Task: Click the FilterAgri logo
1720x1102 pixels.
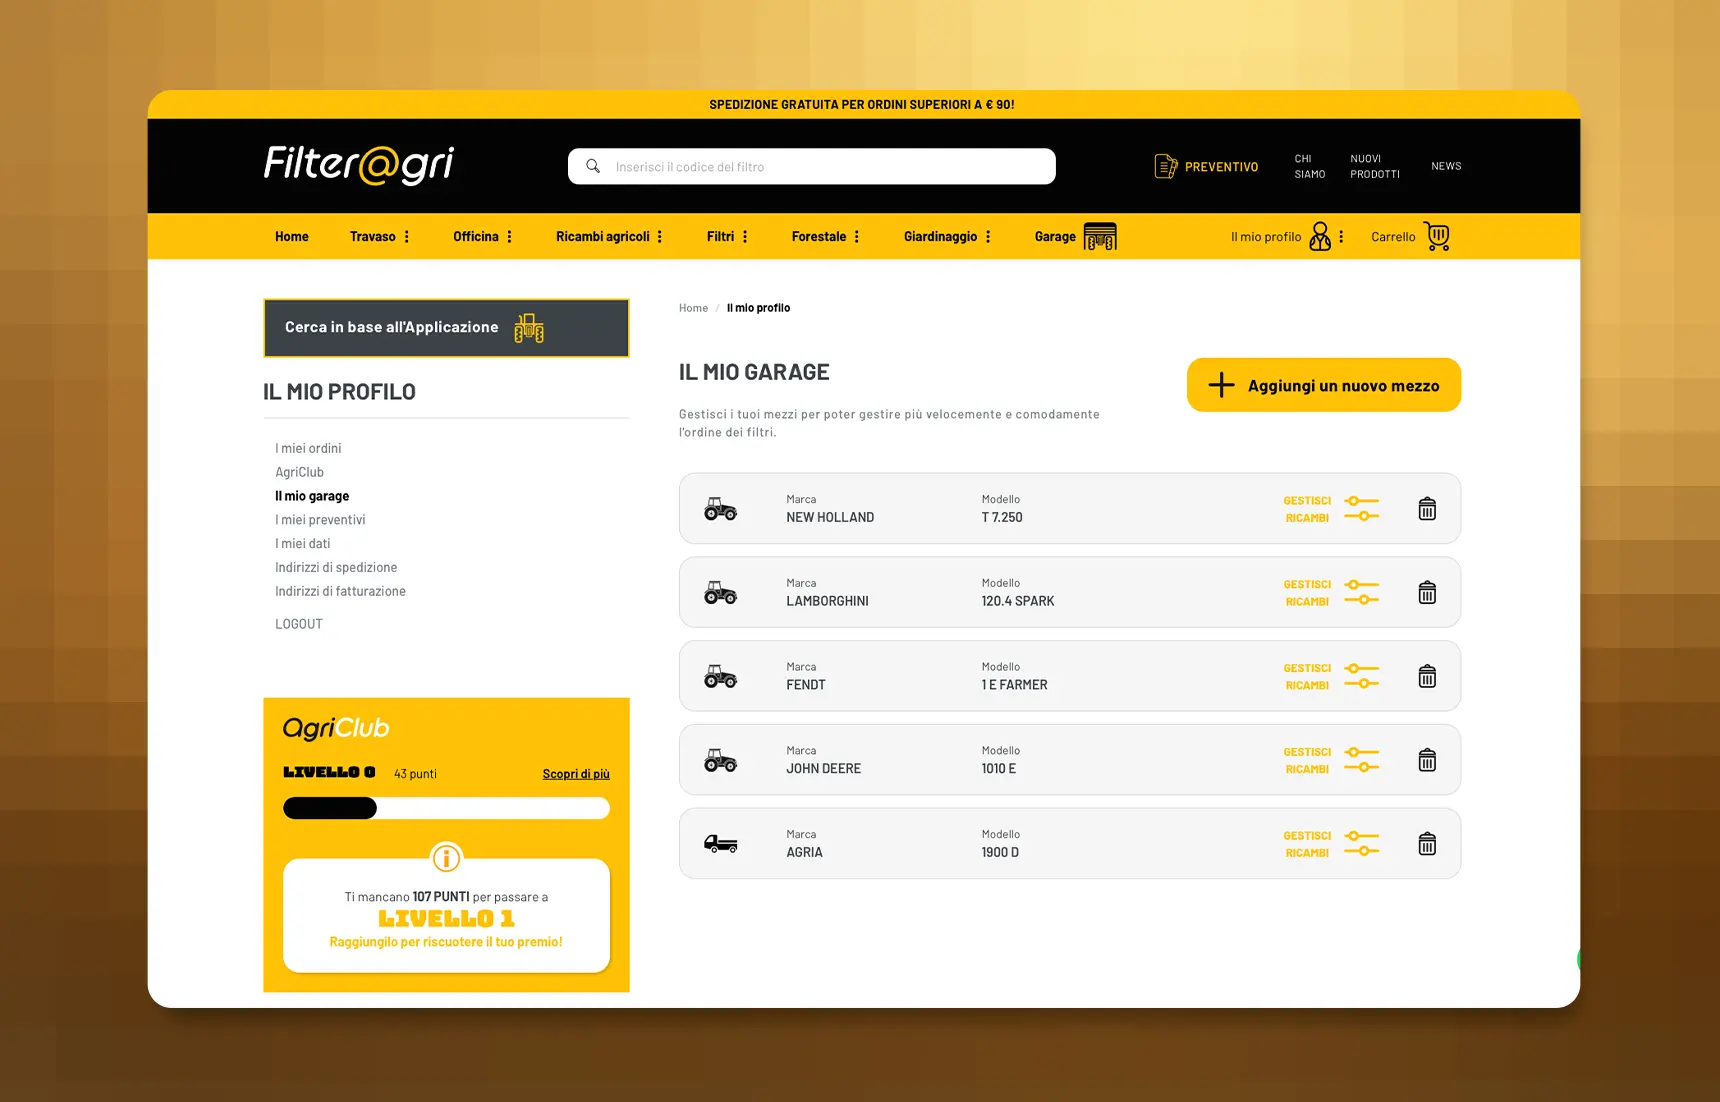Action: (359, 165)
